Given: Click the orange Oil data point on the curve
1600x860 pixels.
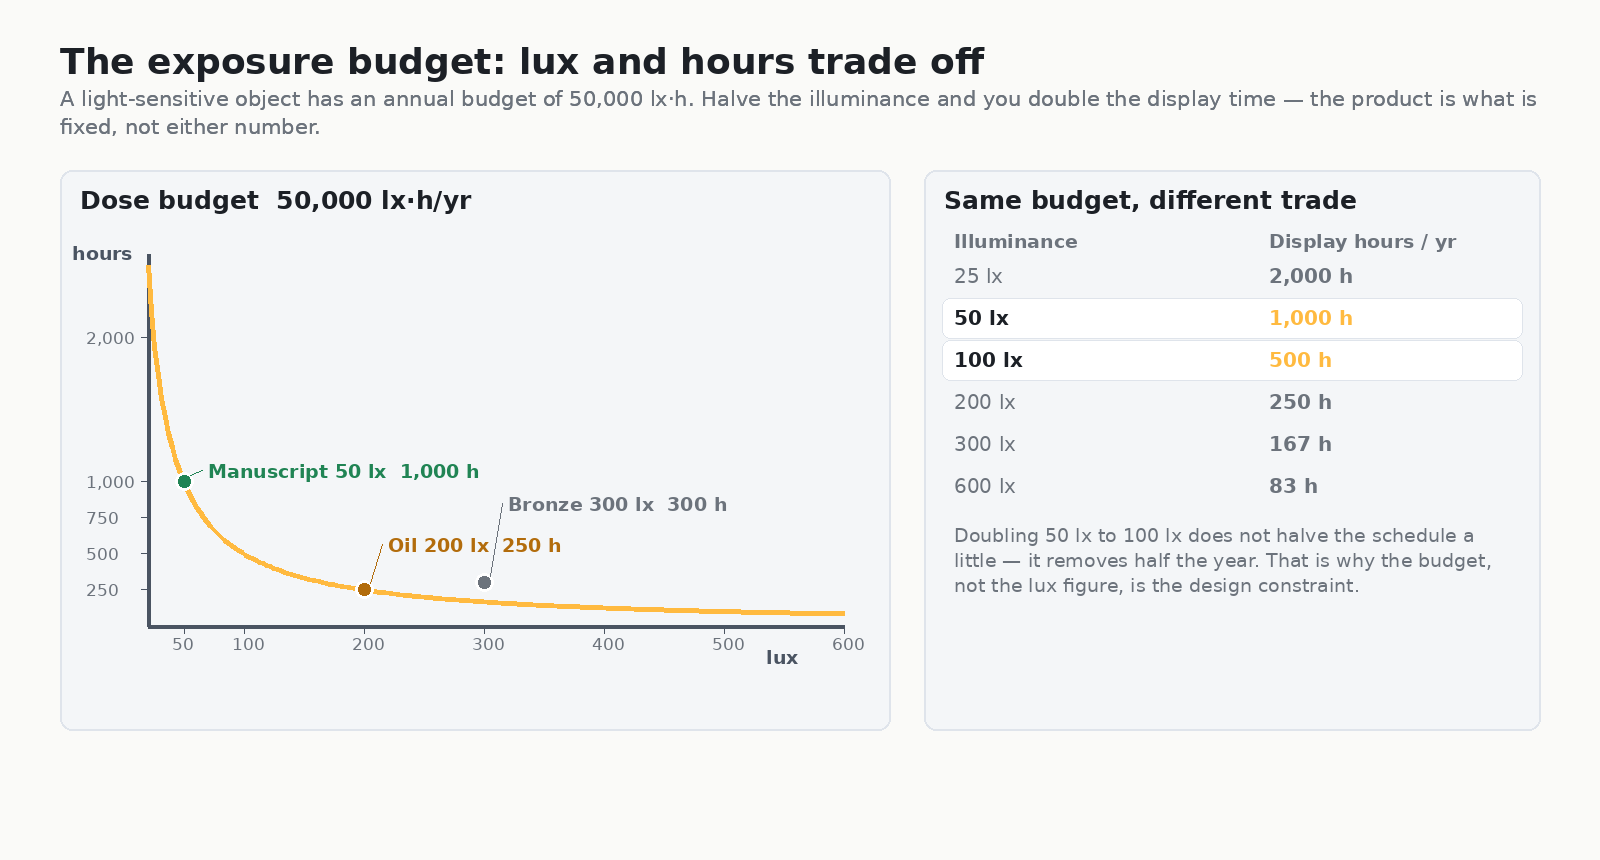Looking at the screenshot, I should tap(364, 590).
